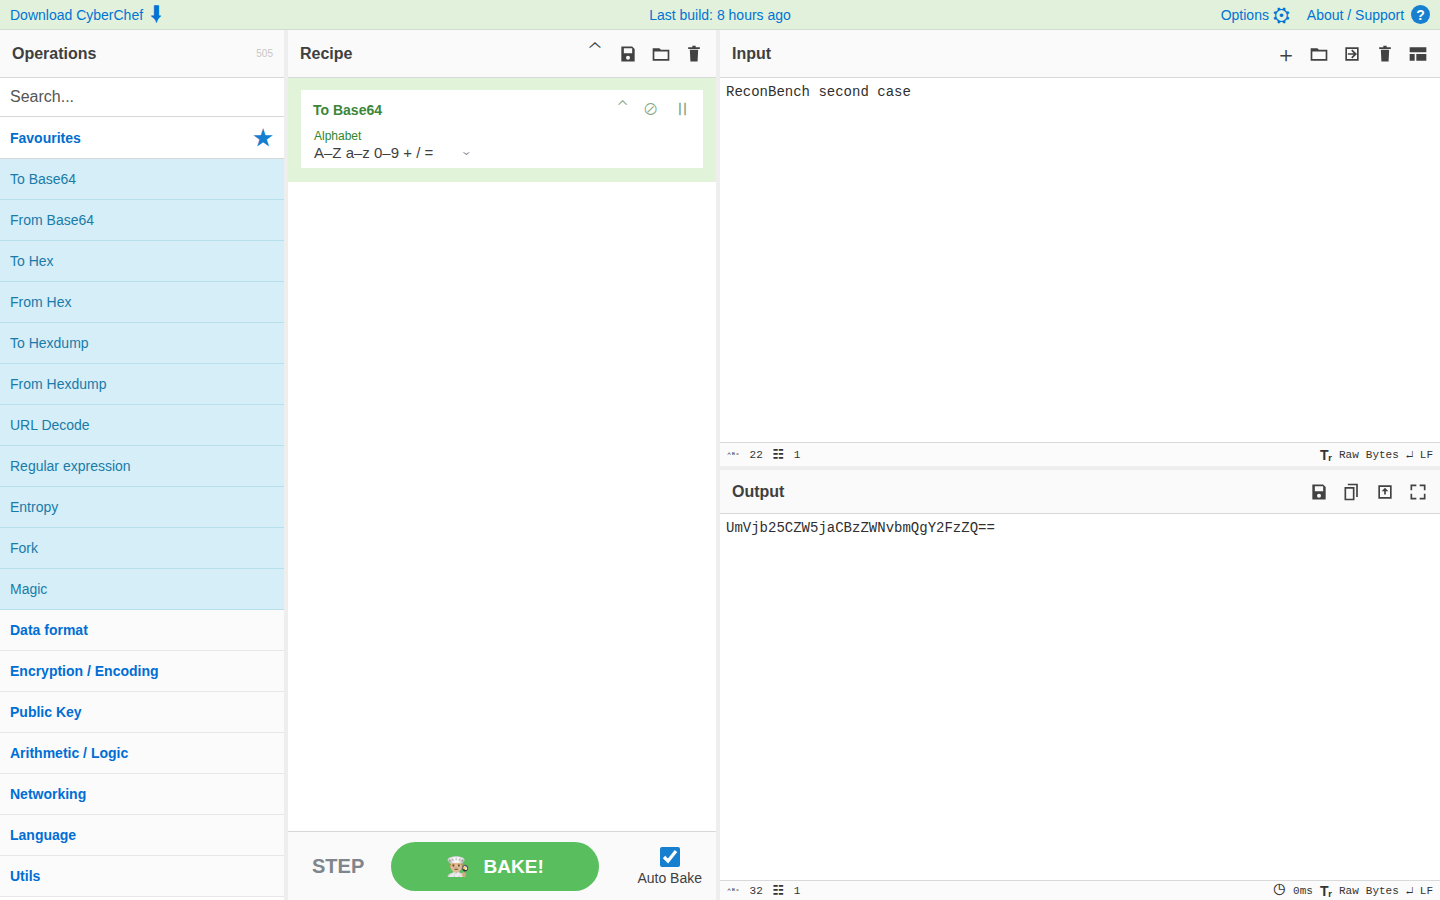Select To Hexdump operation
This screenshot has height=900, width=1440.
point(142,343)
